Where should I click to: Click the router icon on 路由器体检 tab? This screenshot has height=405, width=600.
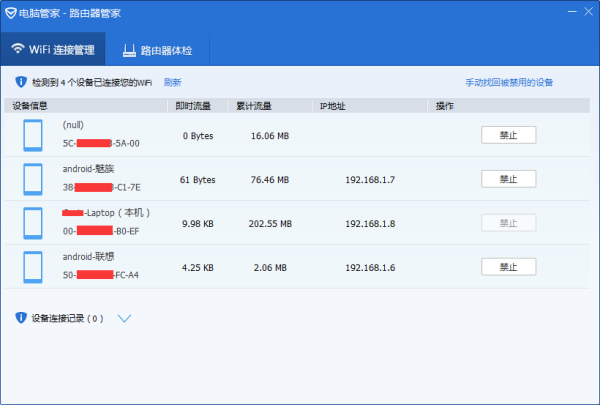129,50
